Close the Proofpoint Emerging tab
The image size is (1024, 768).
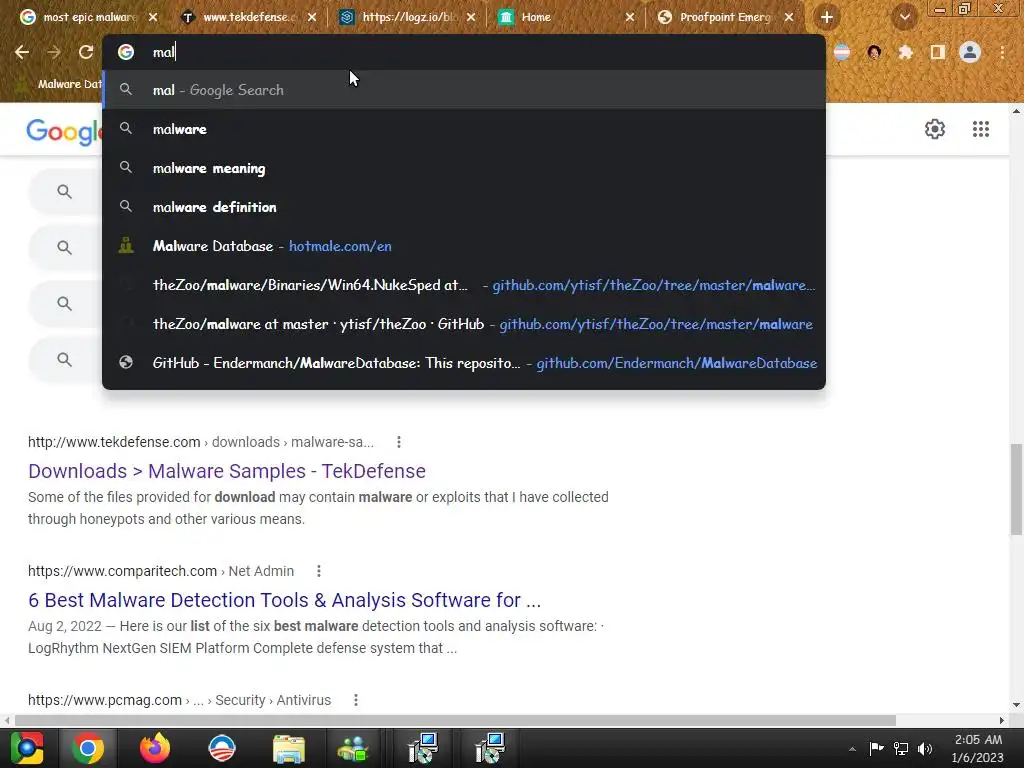(789, 18)
